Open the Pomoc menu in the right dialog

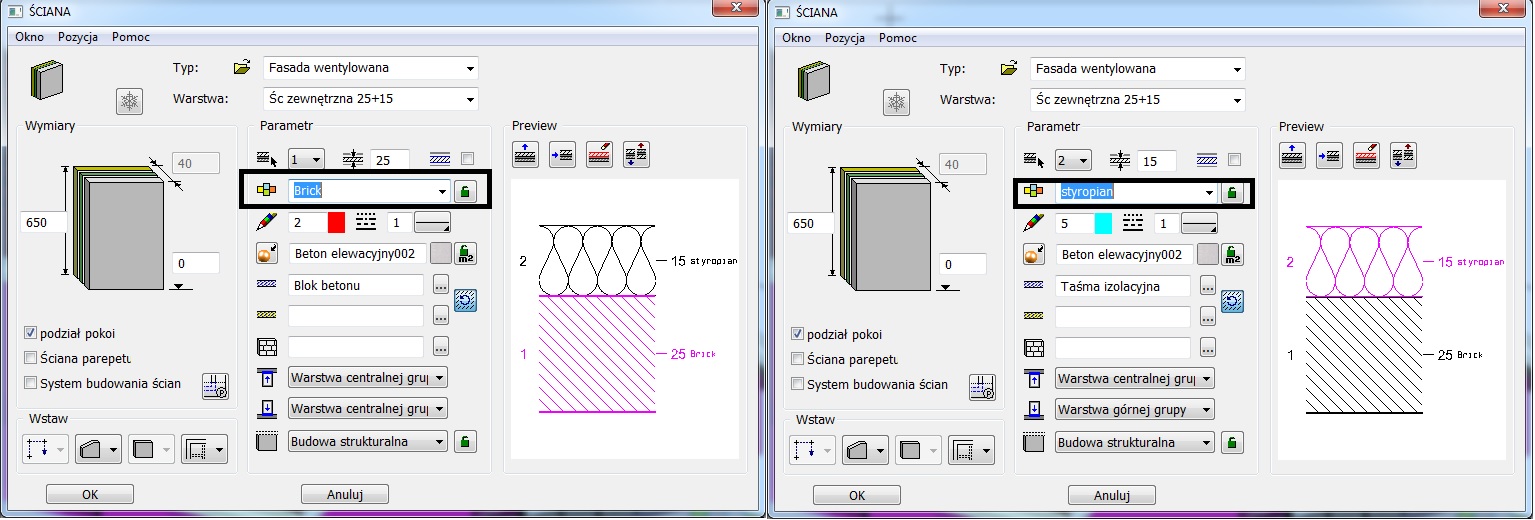coord(897,37)
